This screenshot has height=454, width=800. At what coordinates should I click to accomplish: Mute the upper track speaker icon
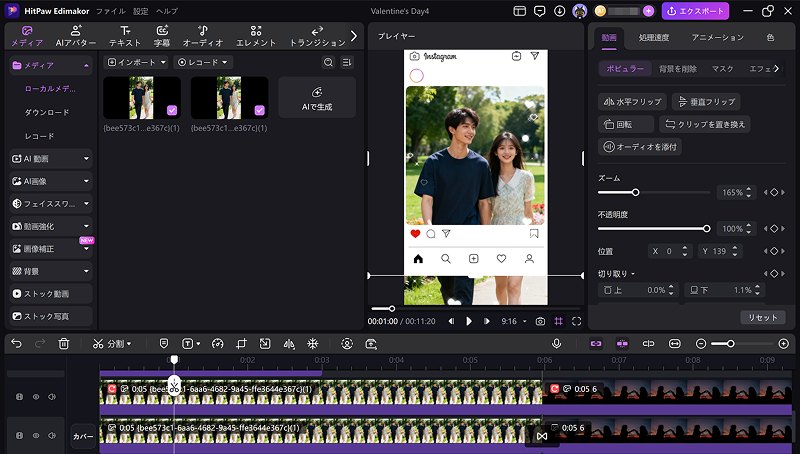tap(52, 396)
